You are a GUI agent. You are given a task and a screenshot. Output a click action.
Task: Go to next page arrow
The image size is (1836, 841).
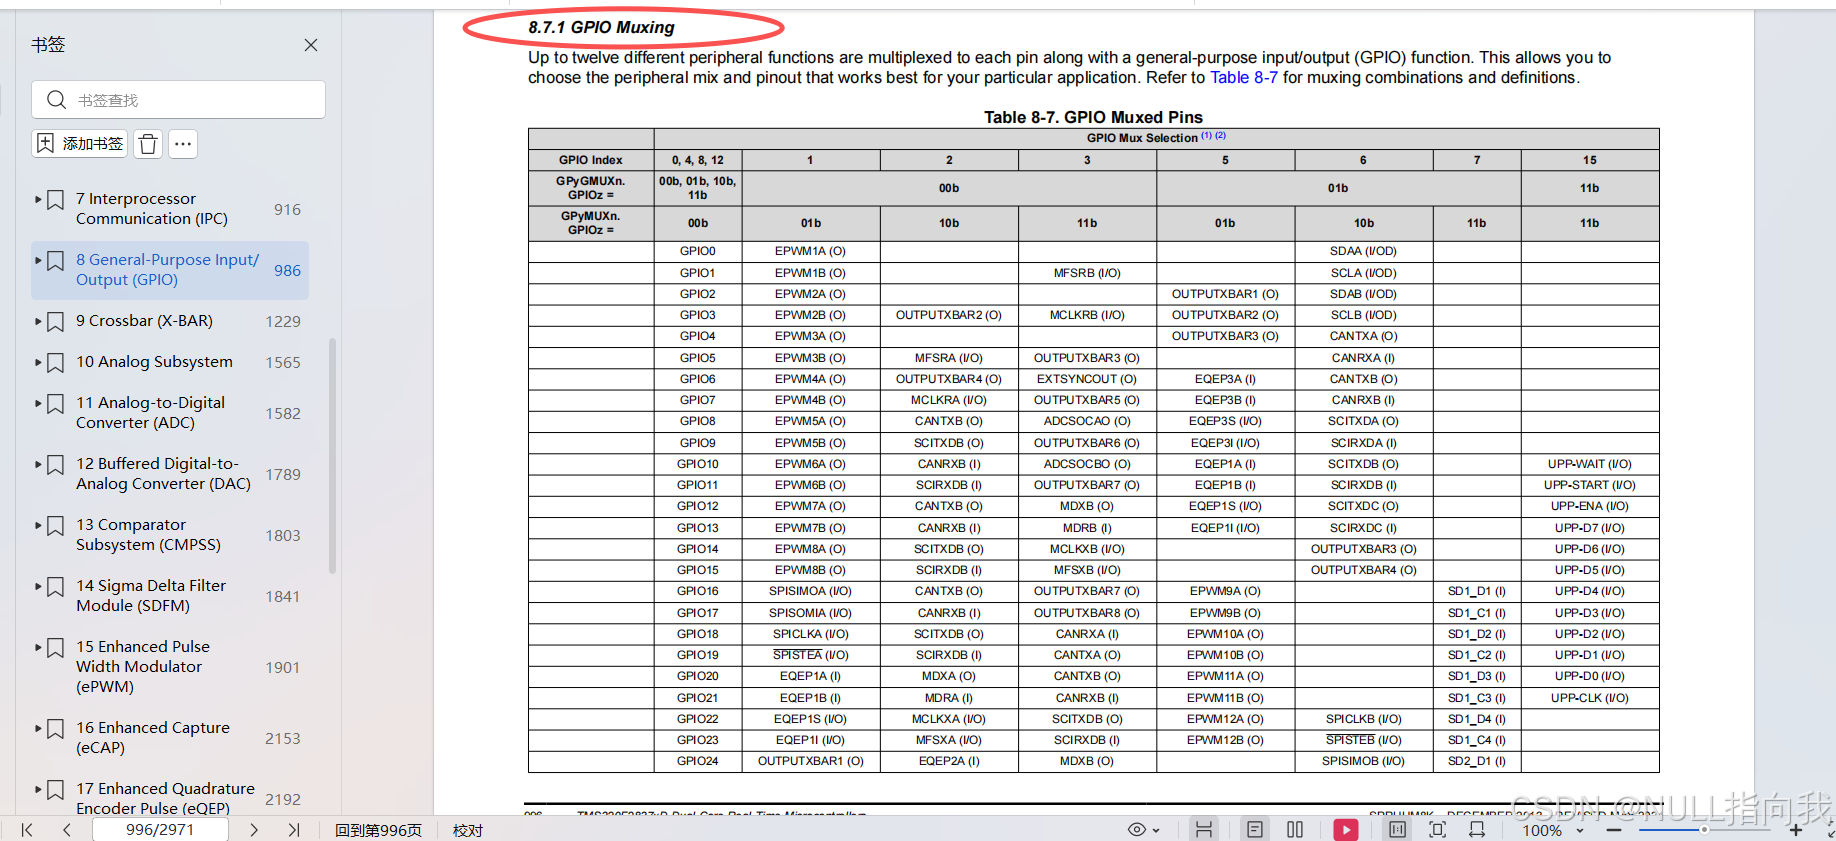(x=254, y=830)
